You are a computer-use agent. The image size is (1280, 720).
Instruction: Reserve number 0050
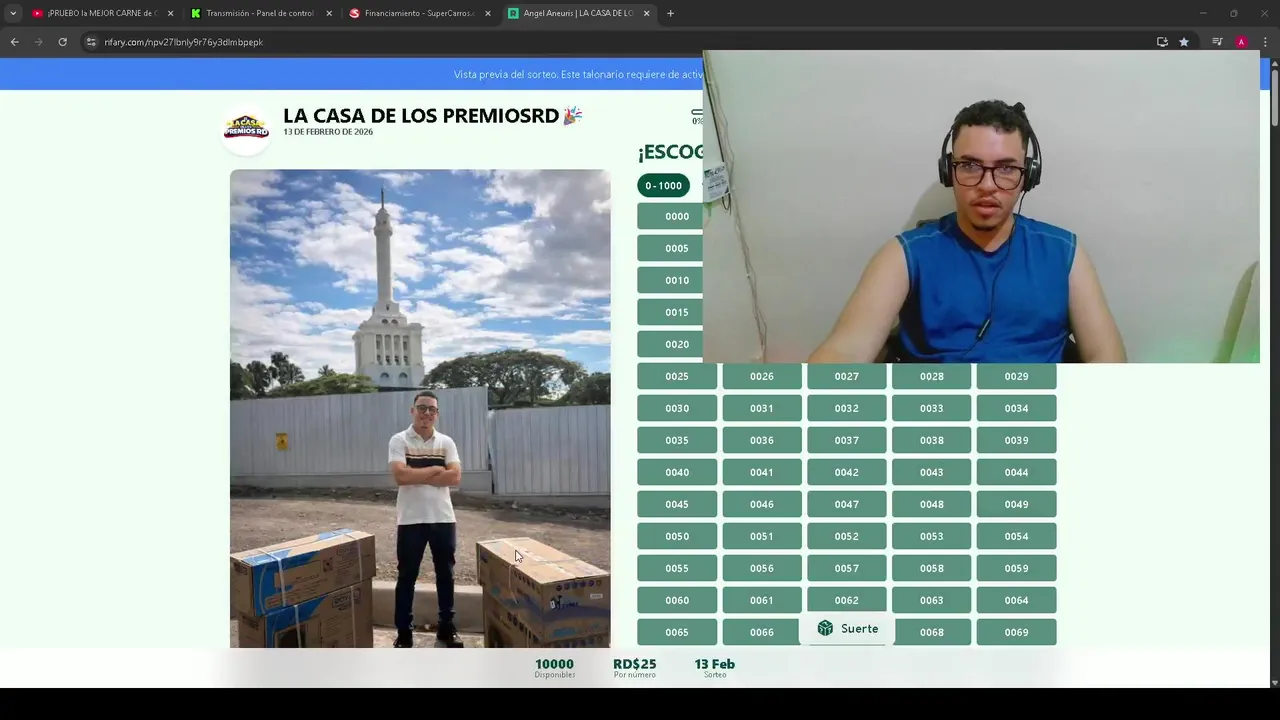pos(677,536)
